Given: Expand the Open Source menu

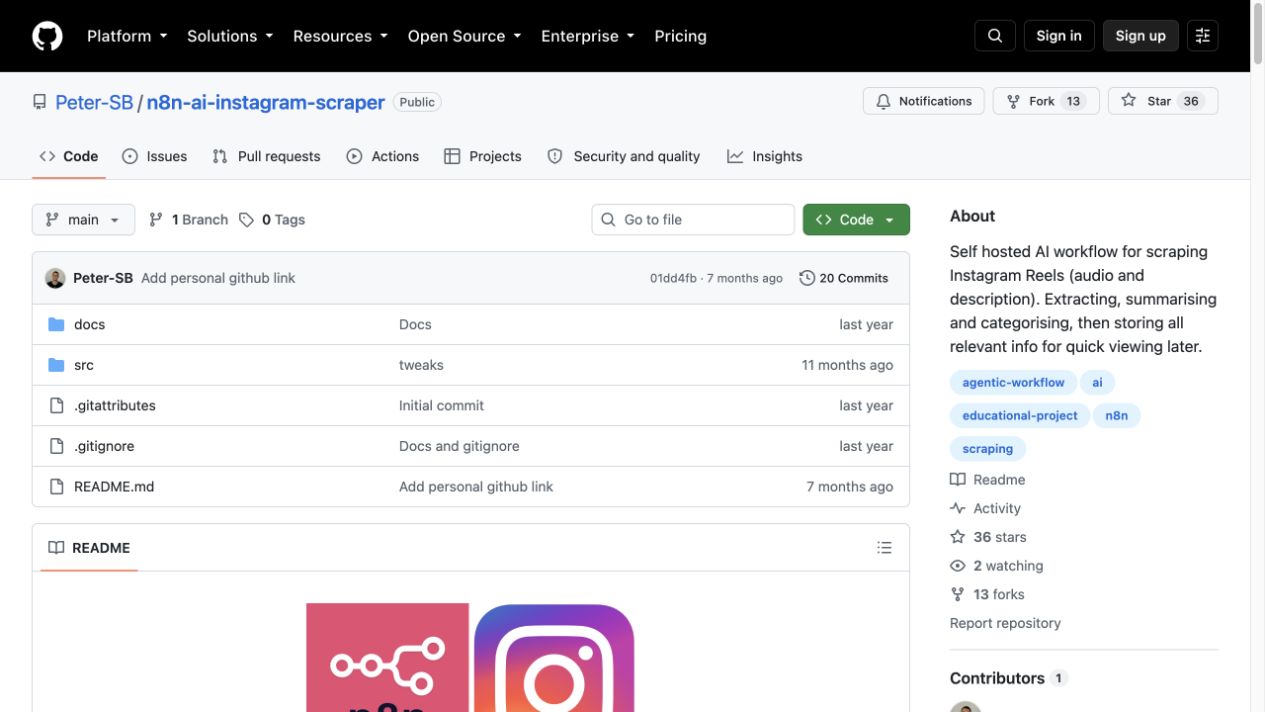Looking at the screenshot, I should tap(465, 36).
